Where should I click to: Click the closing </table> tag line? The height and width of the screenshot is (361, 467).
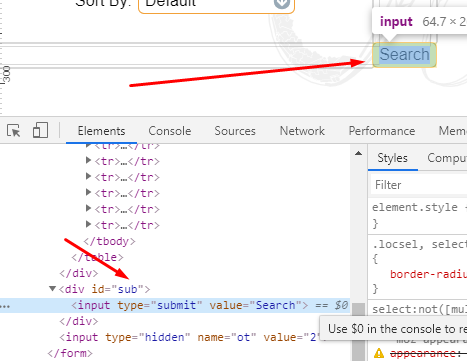tap(97, 257)
